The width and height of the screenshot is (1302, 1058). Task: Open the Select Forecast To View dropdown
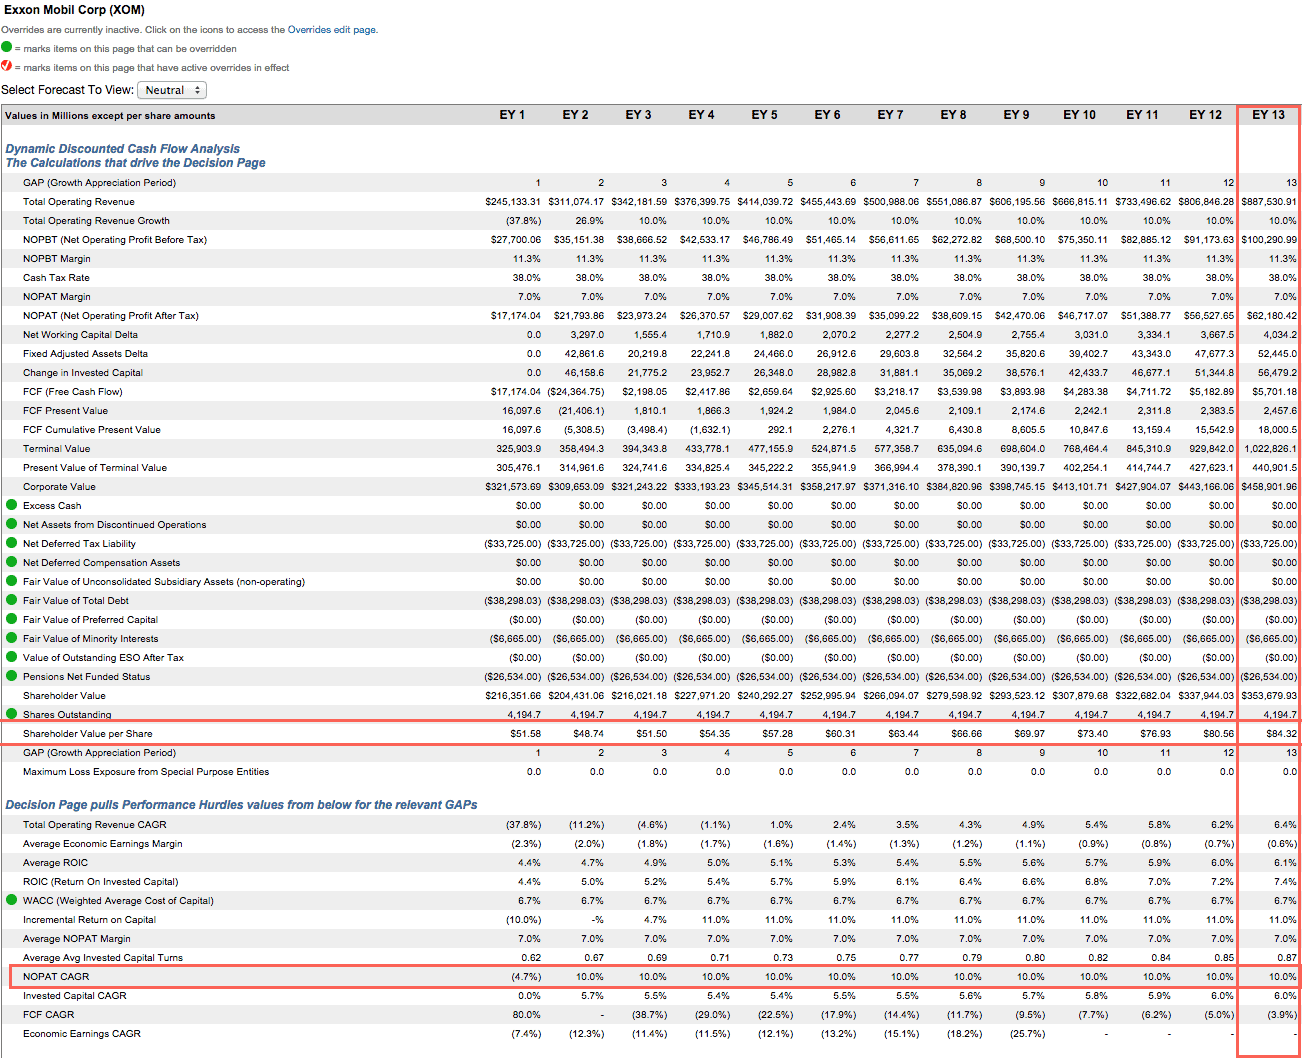point(171,90)
